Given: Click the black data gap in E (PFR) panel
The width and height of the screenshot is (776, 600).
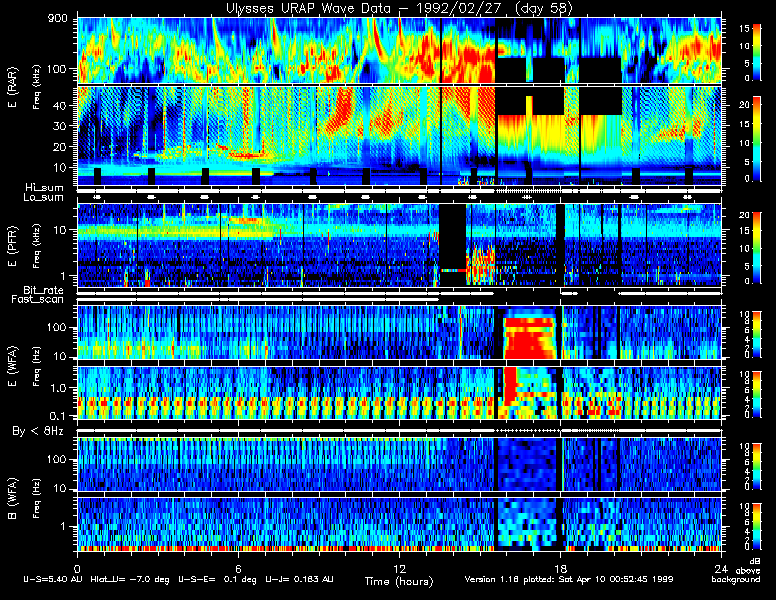Looking at the screenshot, I should pyautogui.click(x=452, y=245).
